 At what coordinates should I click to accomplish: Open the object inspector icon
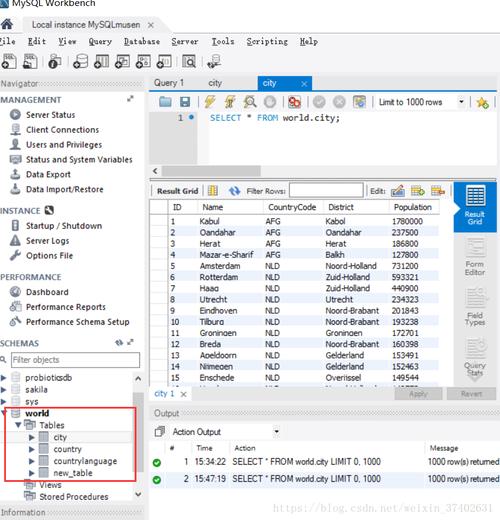(x=54, y=62)
